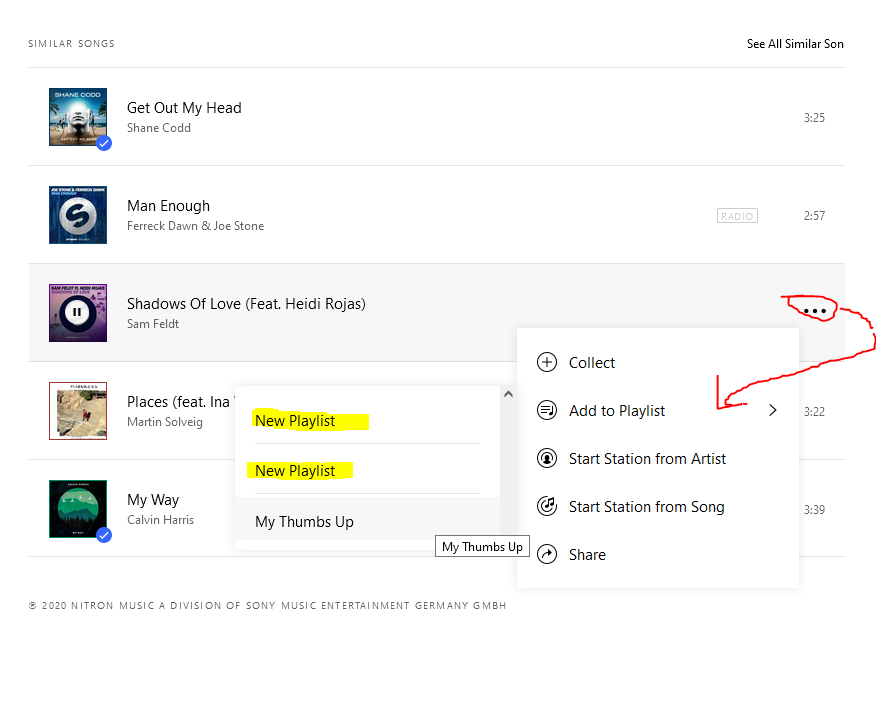Click the RADIO badge on Man Enough
This screenshot has width=876, height=718.
tap(737, 216)
